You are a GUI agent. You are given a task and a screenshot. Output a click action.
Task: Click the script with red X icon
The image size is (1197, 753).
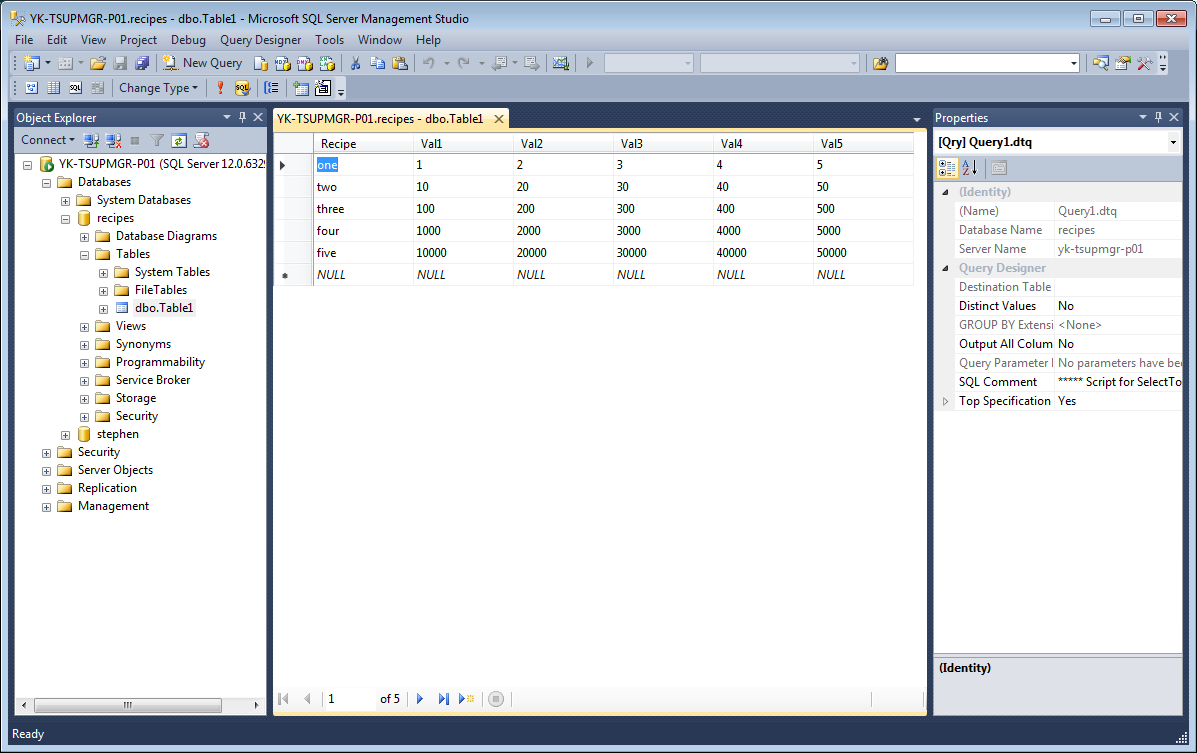click(201, 141)
